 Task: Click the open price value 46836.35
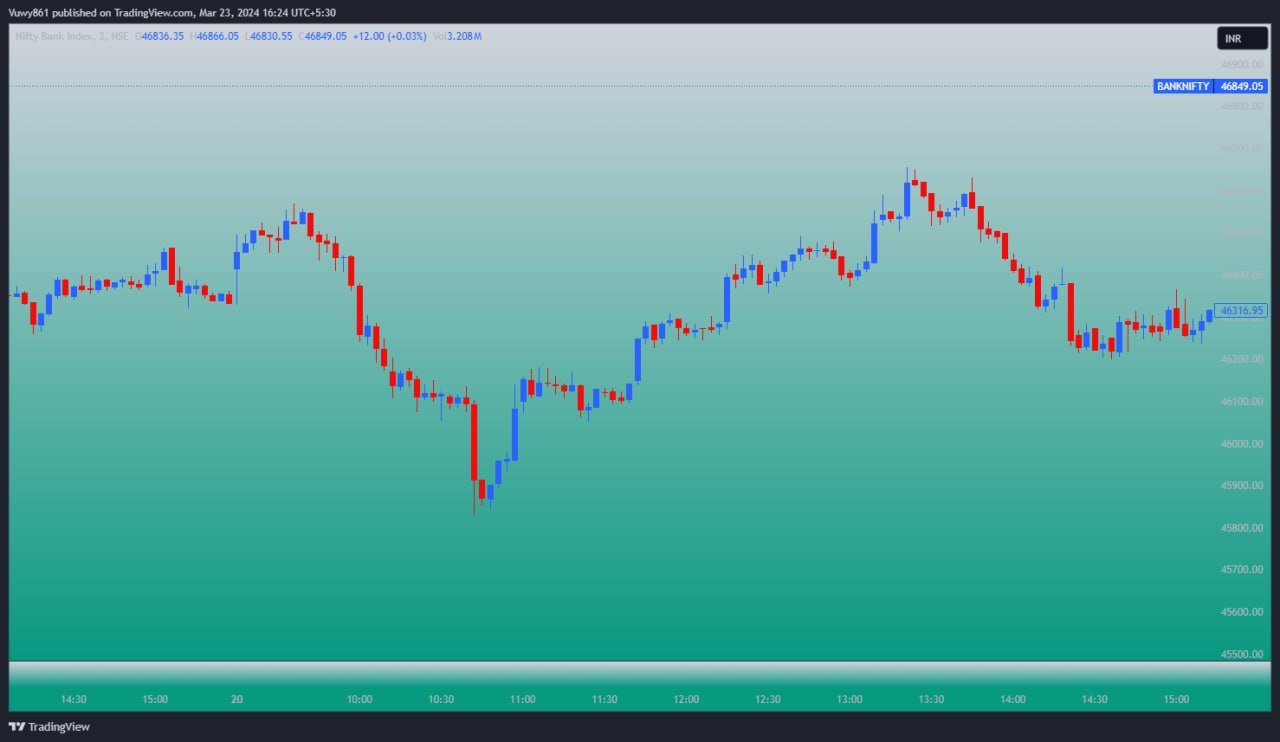pos(162,36)
